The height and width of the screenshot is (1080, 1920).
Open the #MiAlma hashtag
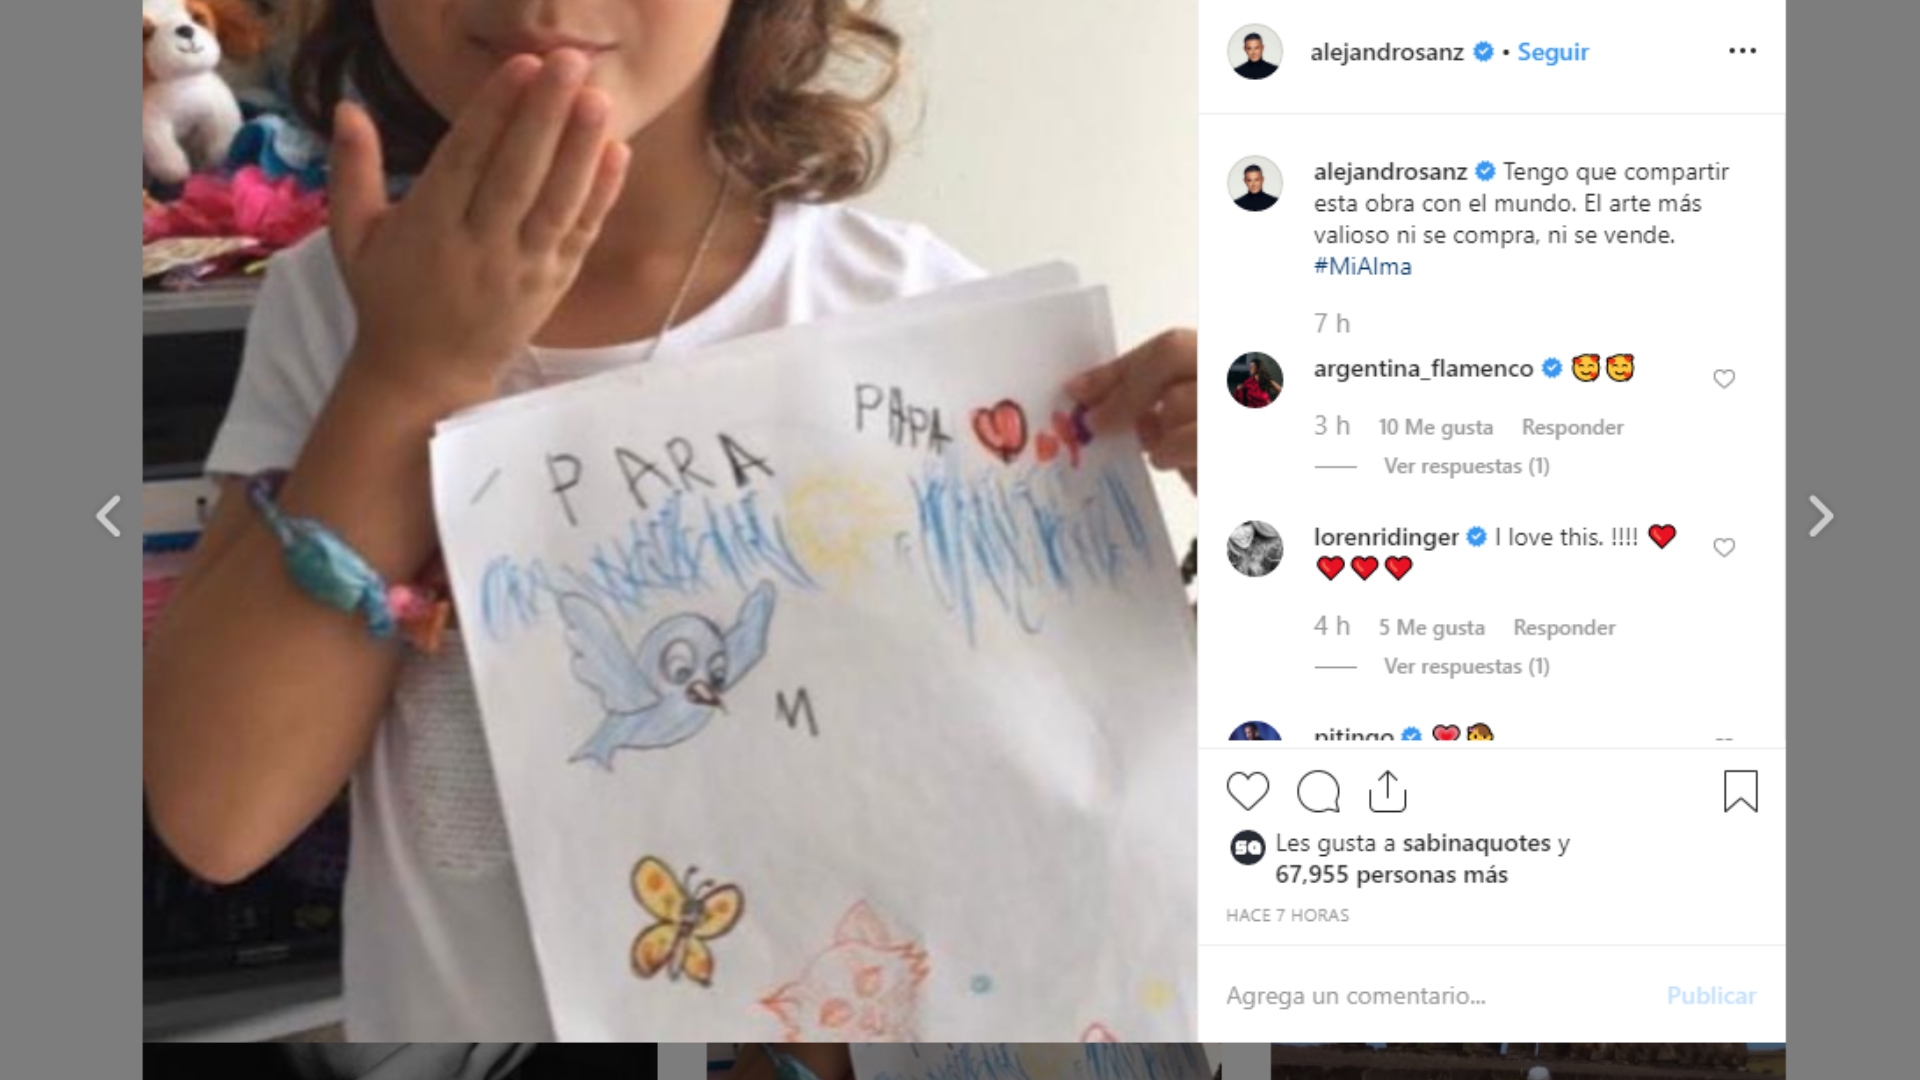point(1362,266)
